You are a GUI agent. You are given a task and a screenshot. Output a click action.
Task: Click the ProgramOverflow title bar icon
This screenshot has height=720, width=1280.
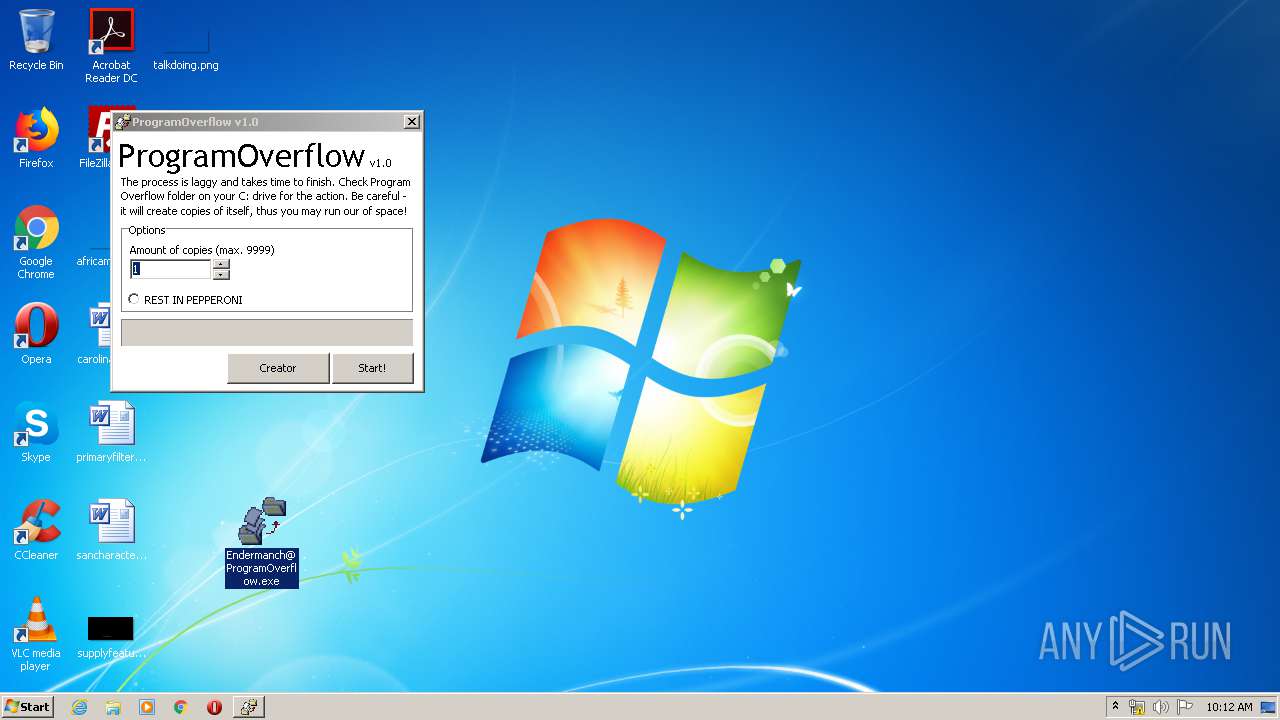(122, 122)
